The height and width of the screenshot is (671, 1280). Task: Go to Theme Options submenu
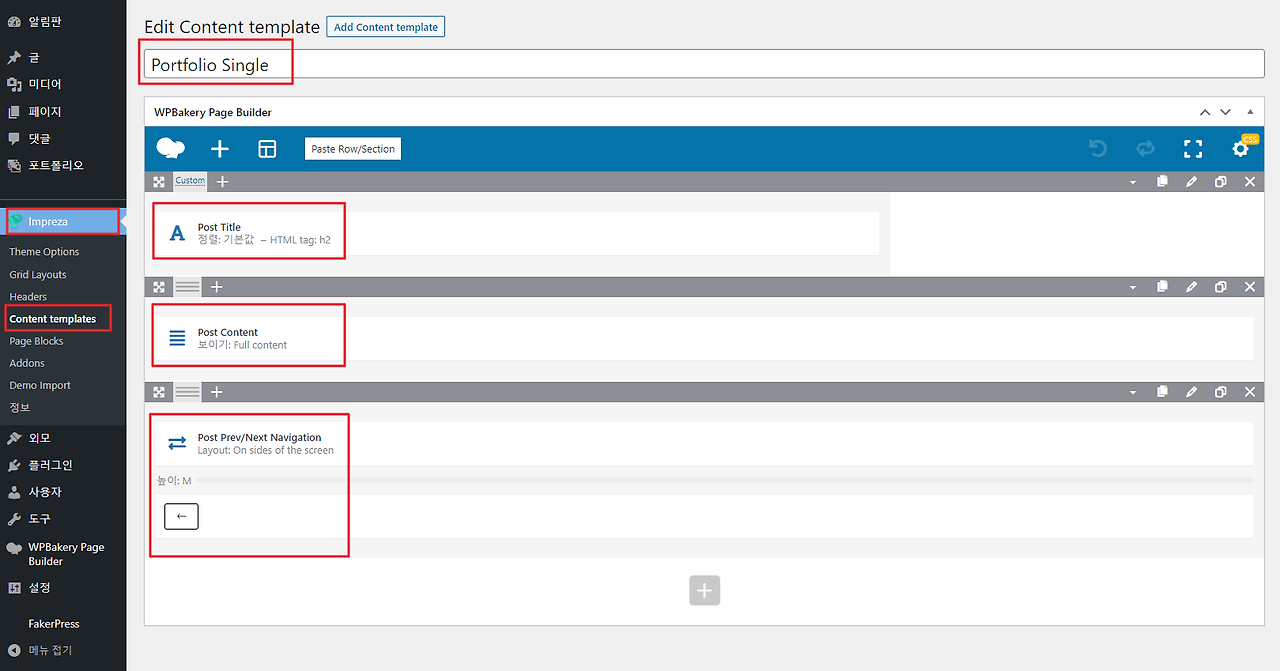coord(44,252)
